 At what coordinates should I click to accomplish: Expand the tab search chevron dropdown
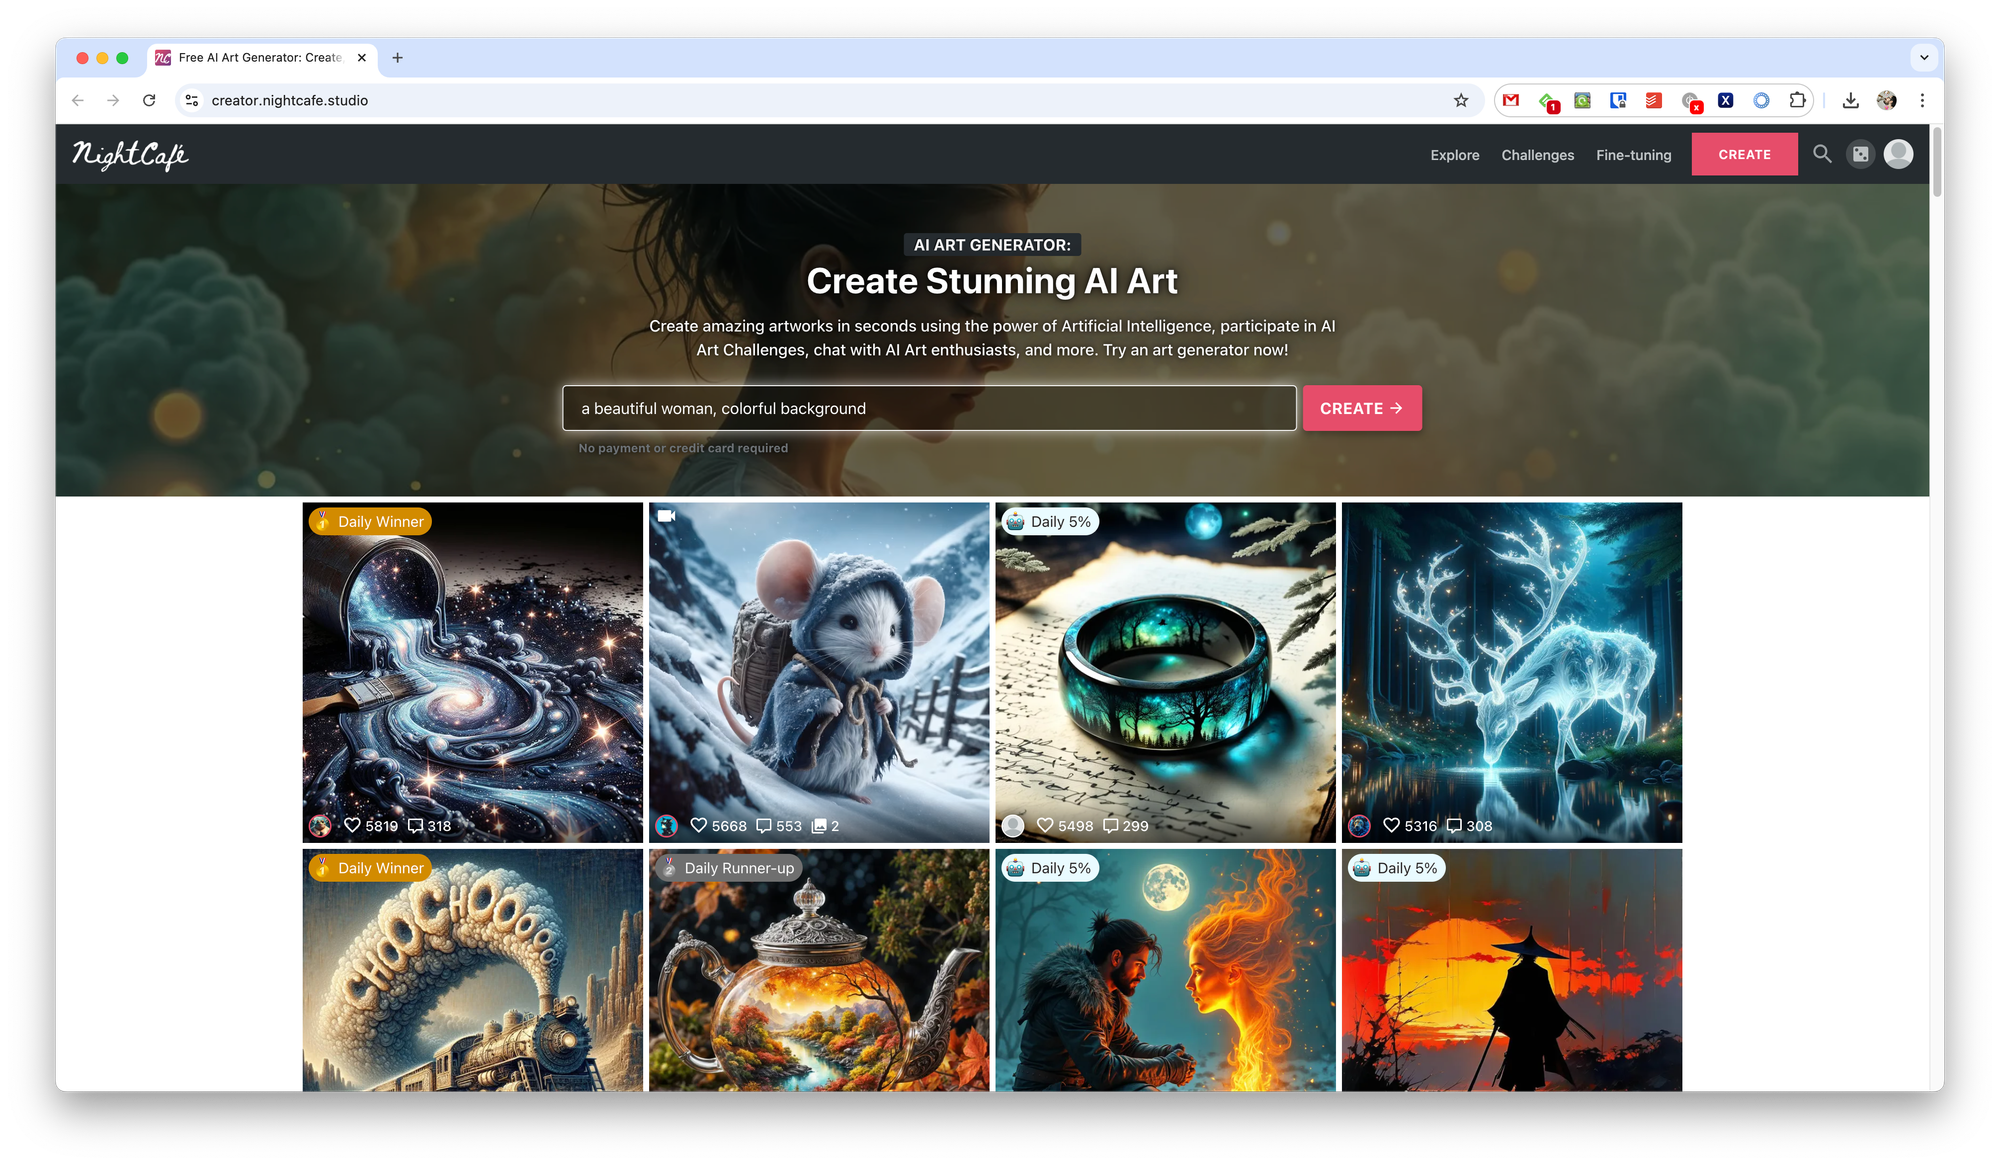(1924, 58)
